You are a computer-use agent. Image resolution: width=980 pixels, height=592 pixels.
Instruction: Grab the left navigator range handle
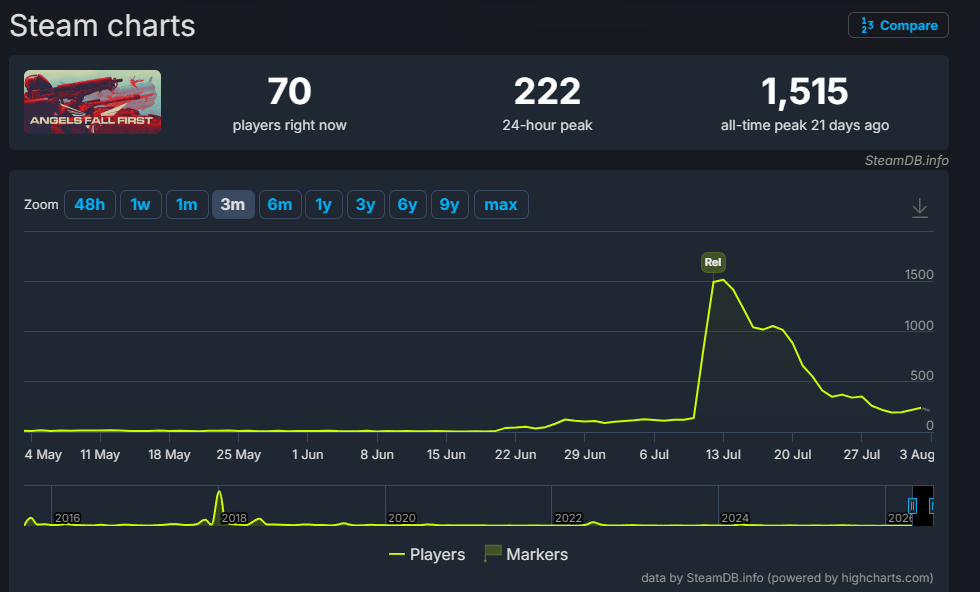912,506
